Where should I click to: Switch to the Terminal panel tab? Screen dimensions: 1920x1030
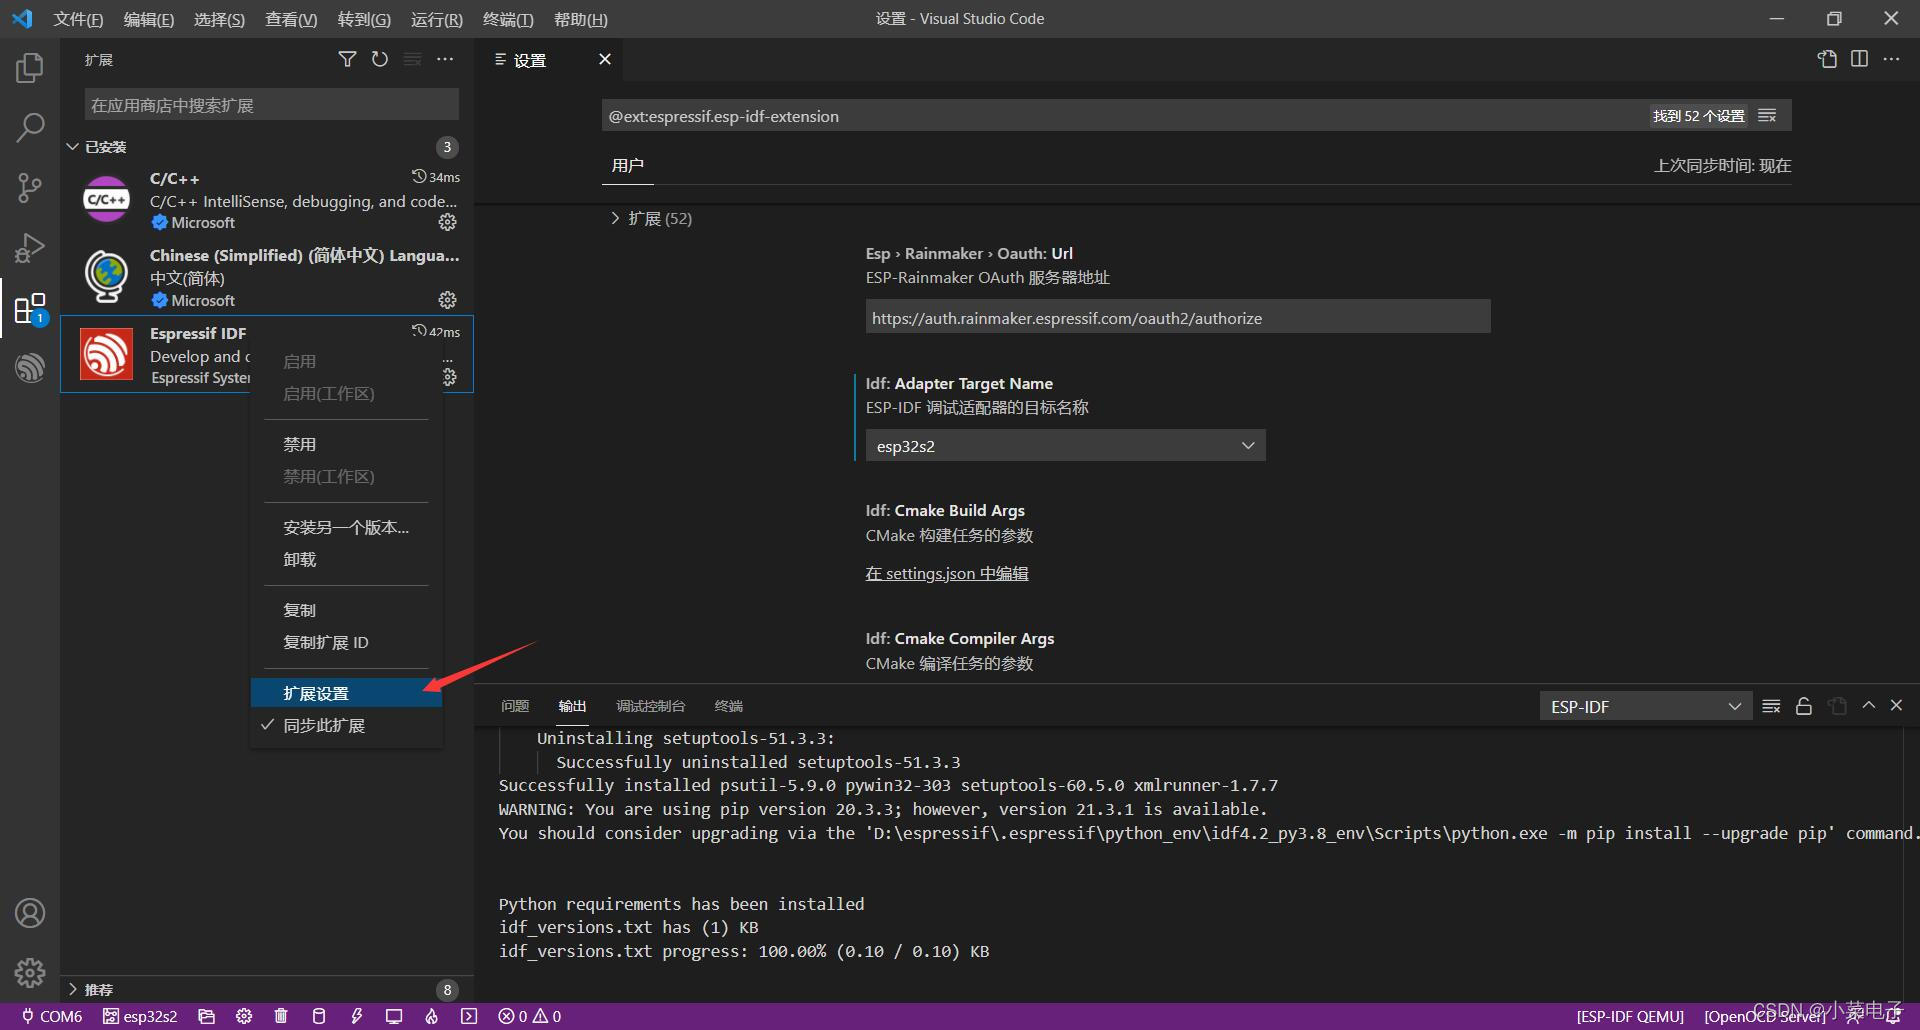[x=728, y=706]
